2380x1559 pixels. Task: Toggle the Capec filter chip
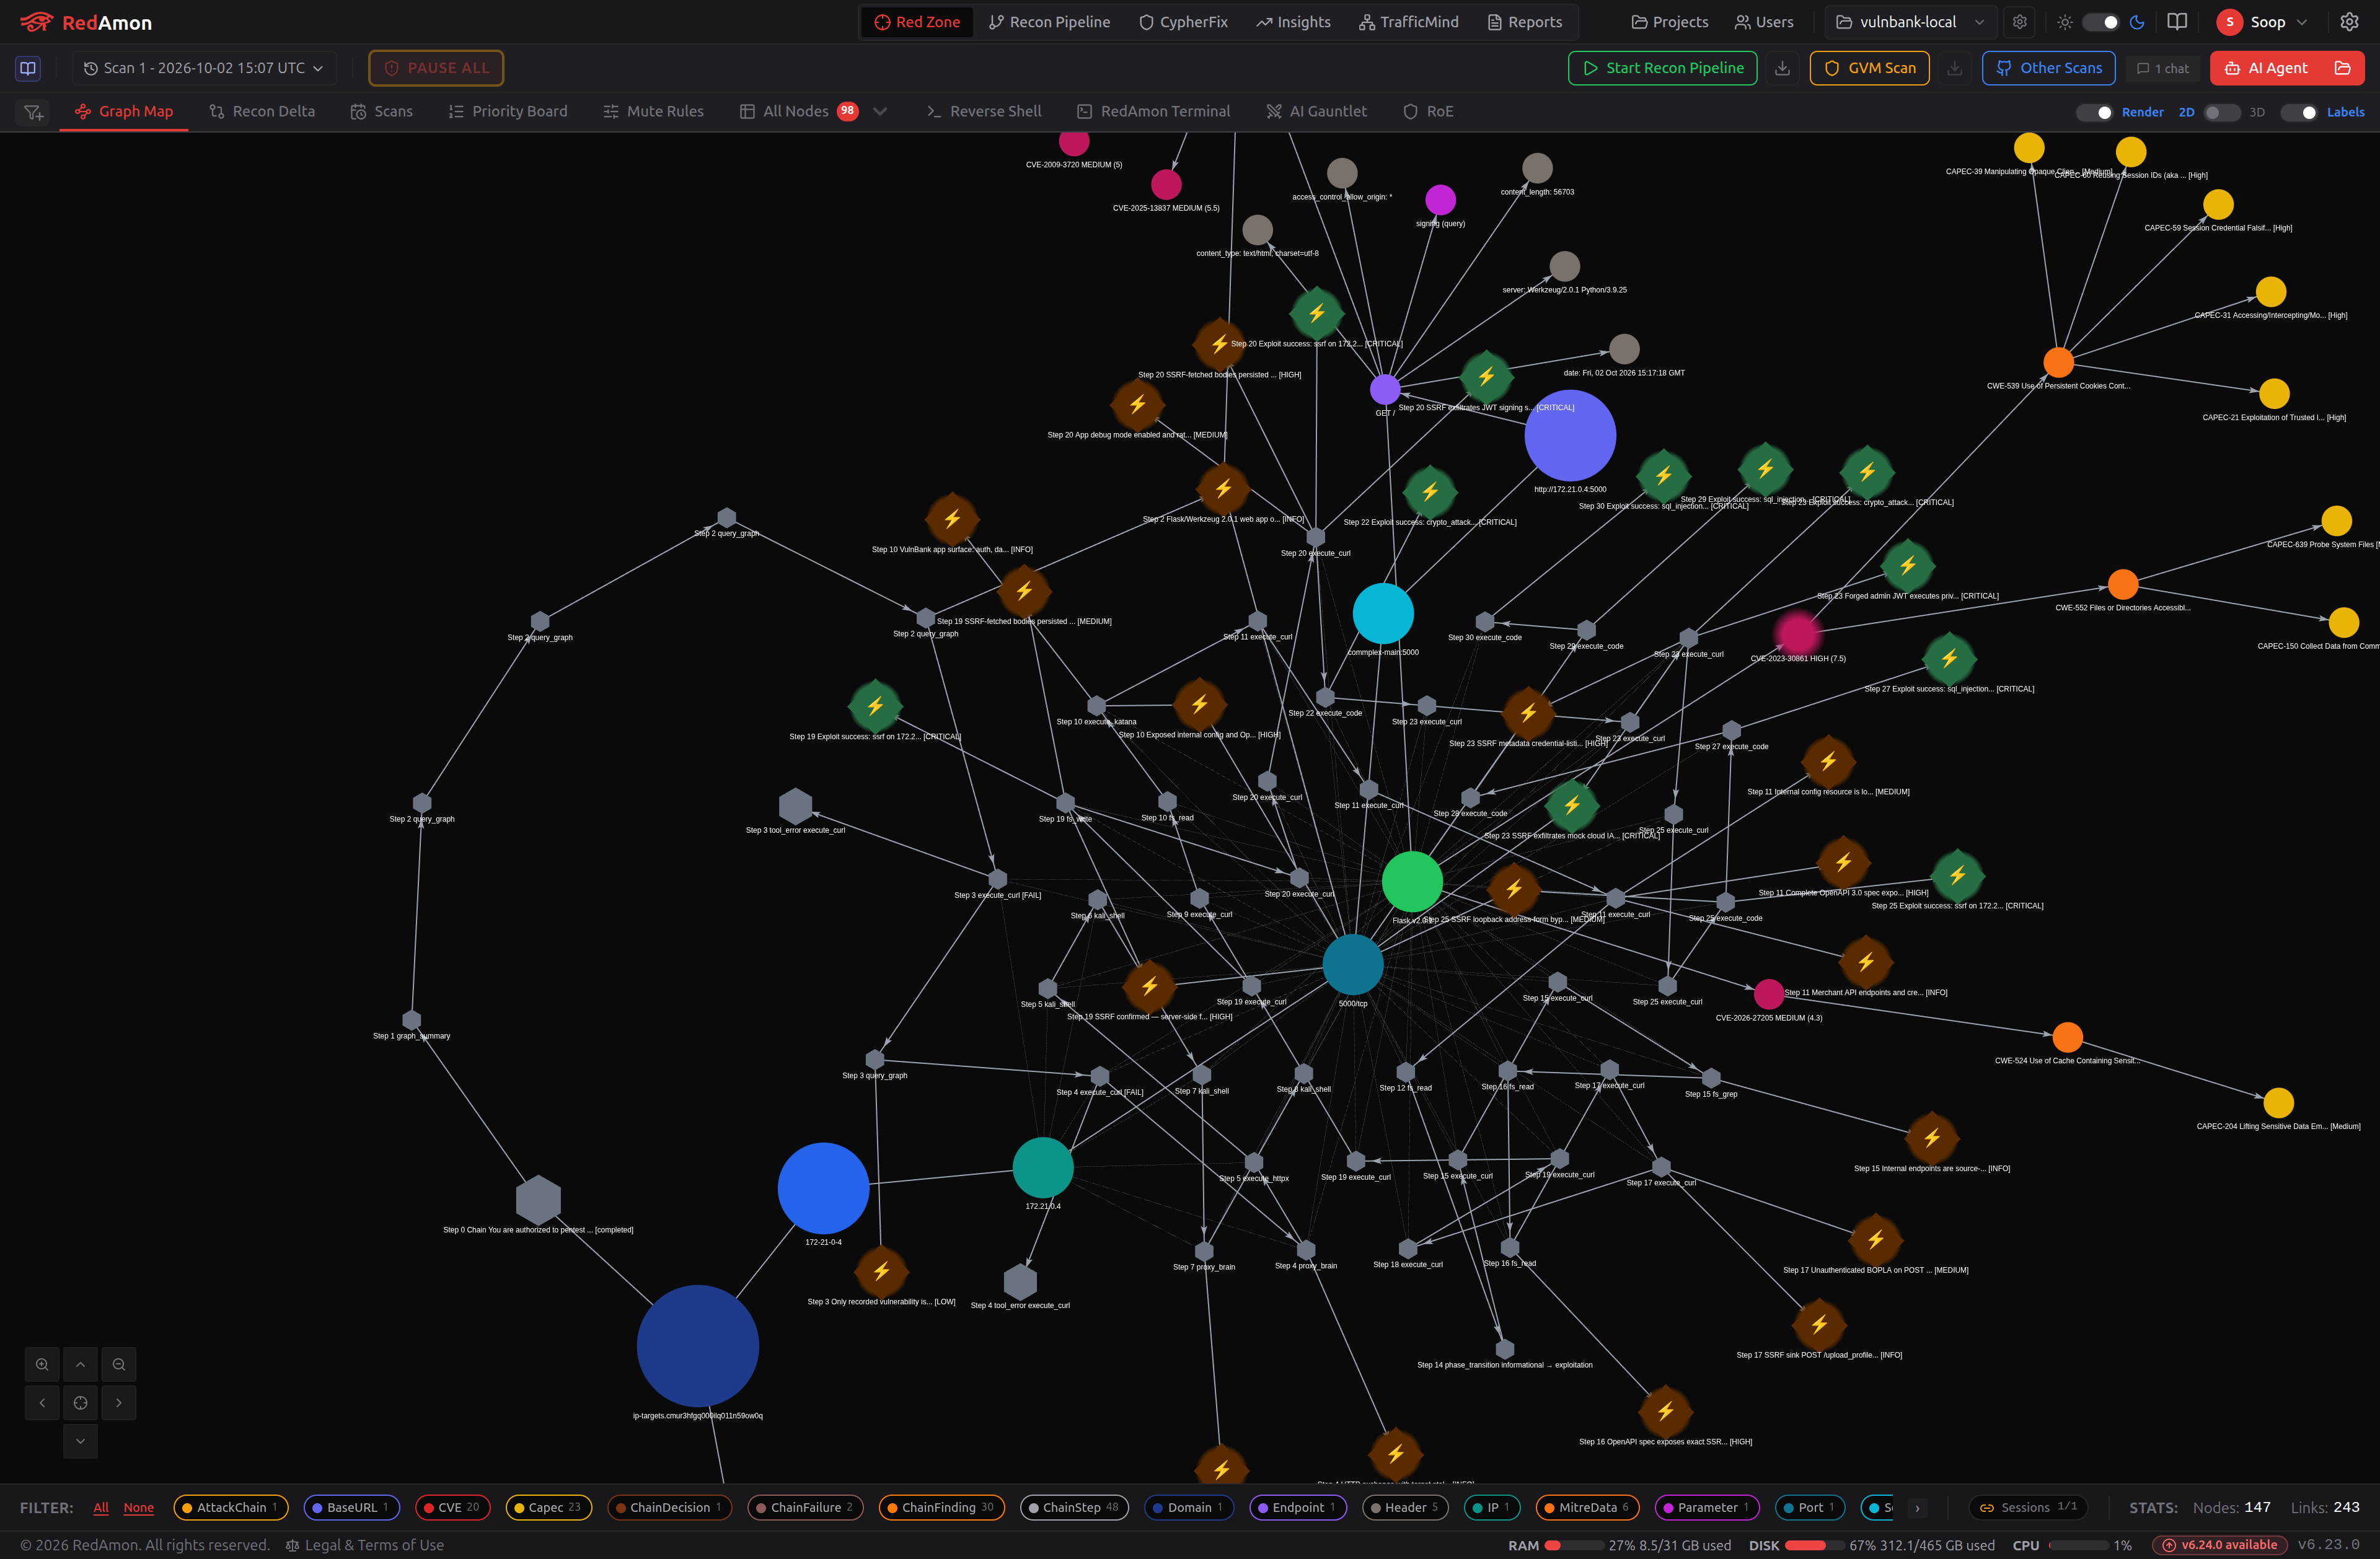tap(548, 1507)
